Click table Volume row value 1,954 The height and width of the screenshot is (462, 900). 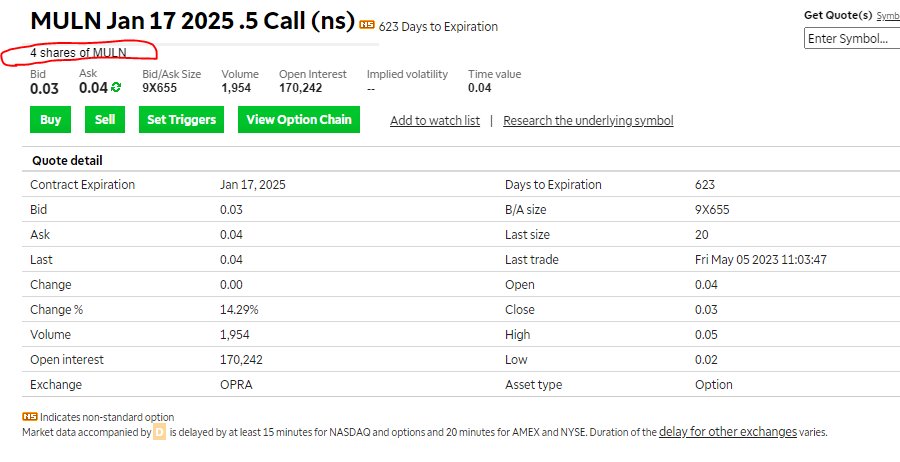point(235,335)
